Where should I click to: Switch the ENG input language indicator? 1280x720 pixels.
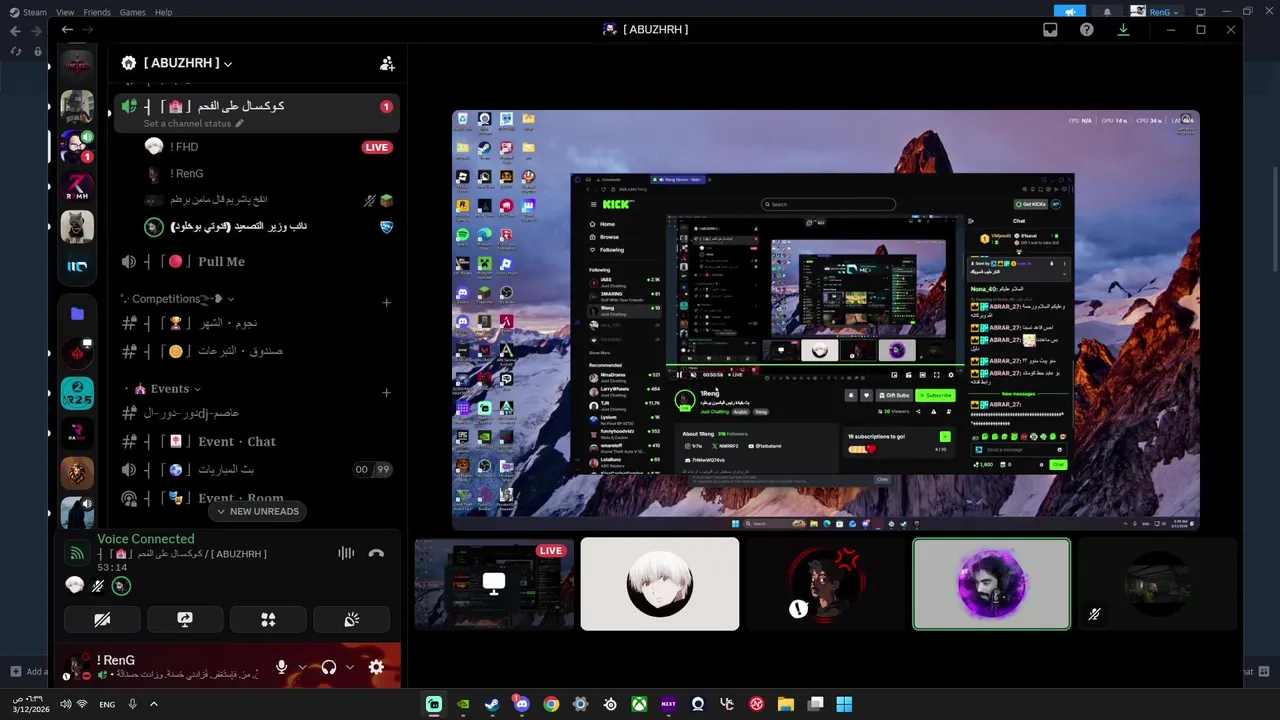pos(107,704)
